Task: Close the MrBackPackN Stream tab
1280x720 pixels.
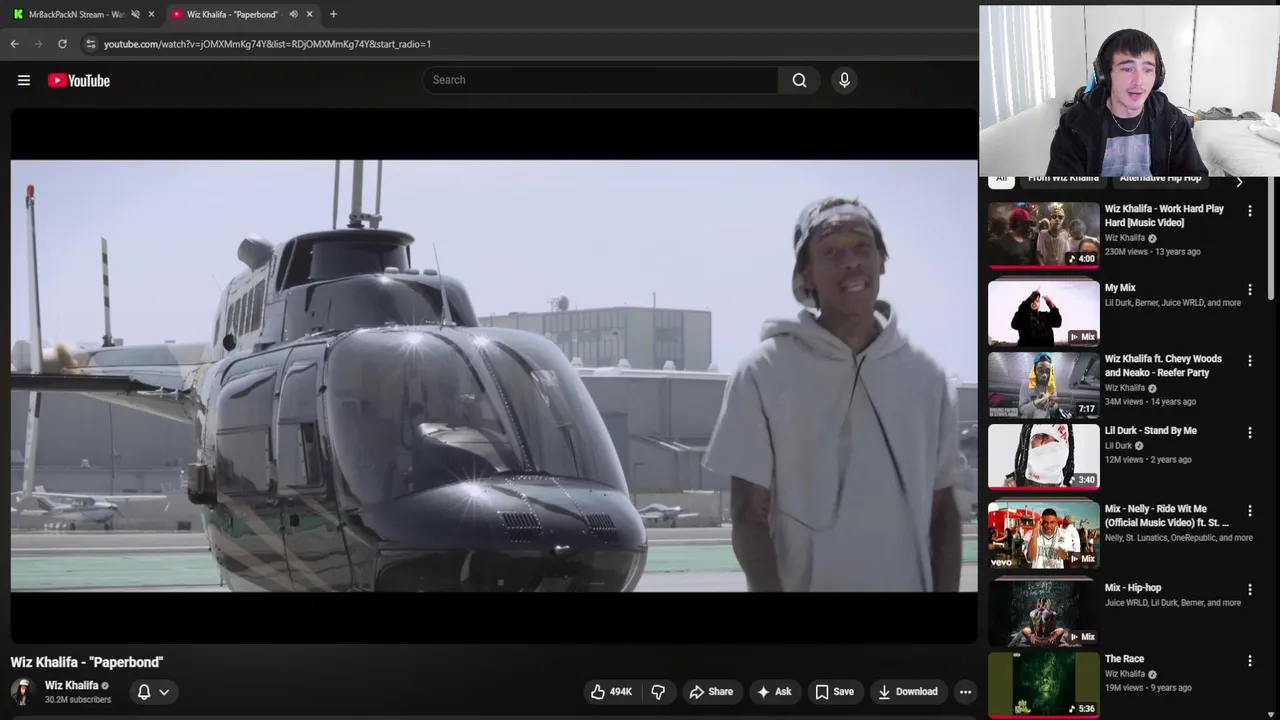Action: (151, 14)
